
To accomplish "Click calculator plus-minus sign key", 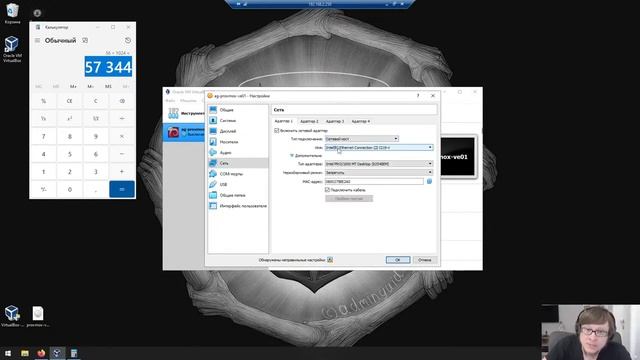I will (x=43, y=189).
